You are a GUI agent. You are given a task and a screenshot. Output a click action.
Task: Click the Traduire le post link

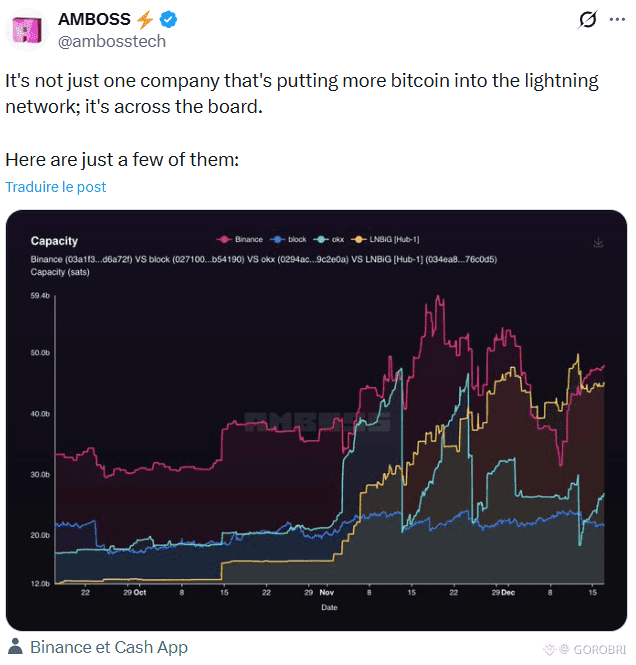[x=56, y=187]
